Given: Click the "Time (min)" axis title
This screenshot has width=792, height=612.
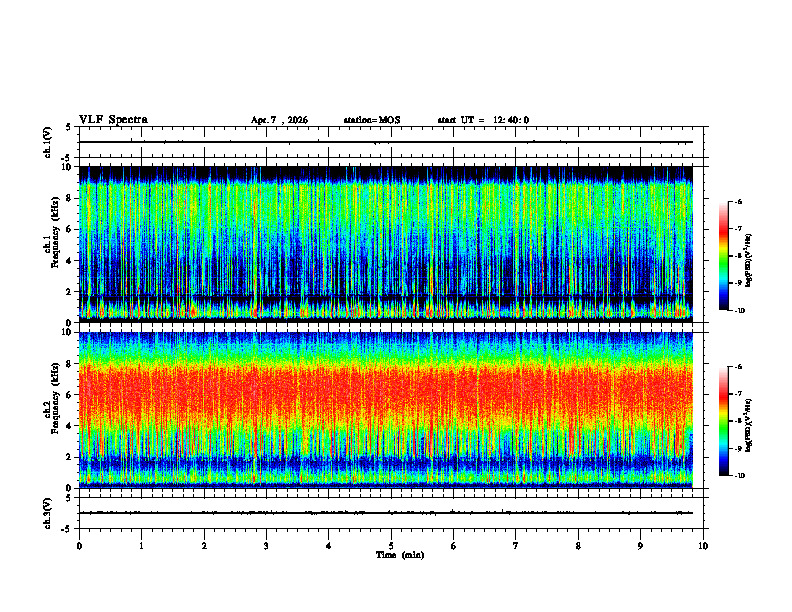Looking at the screenshot, I should point(400,555).
